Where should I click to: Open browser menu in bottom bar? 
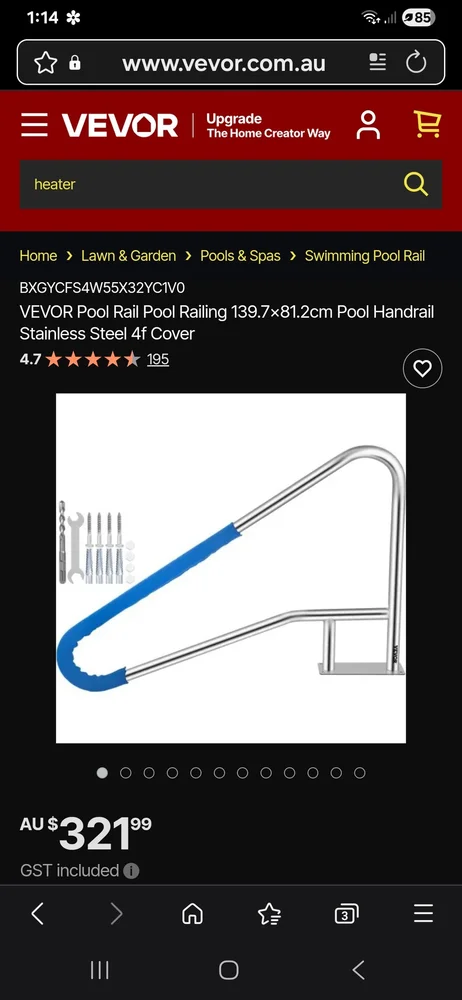coord(423,914)
